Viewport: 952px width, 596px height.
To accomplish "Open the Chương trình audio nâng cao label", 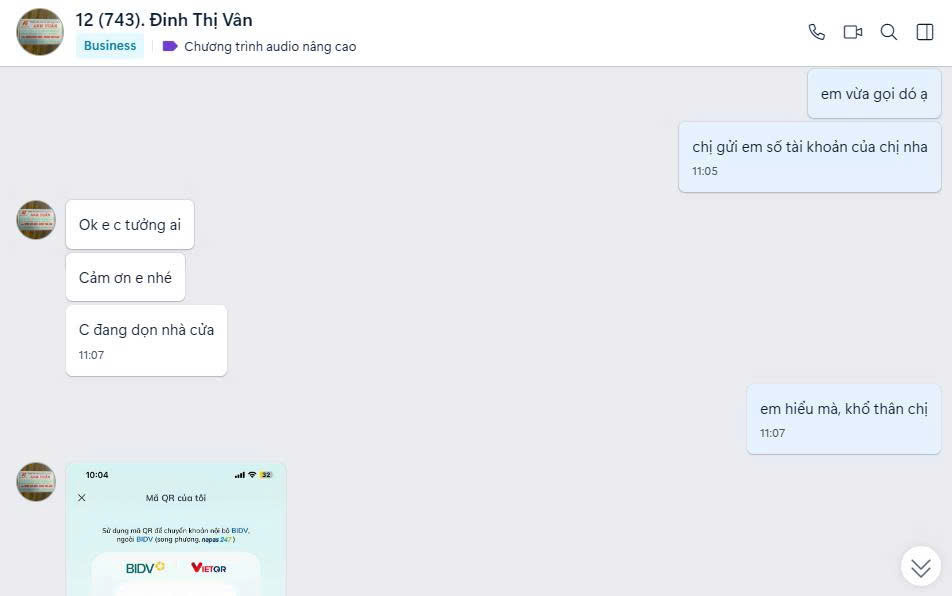I will pos(270,47).
